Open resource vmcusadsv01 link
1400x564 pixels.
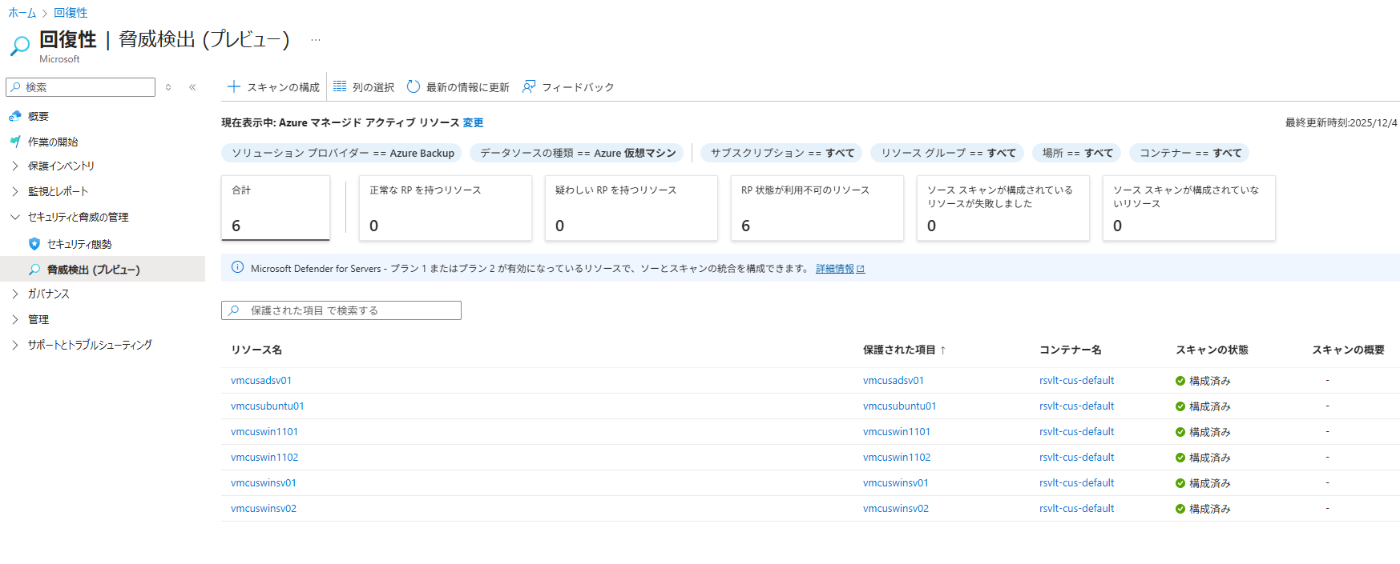pyautogui.click(x=261, y=380)
